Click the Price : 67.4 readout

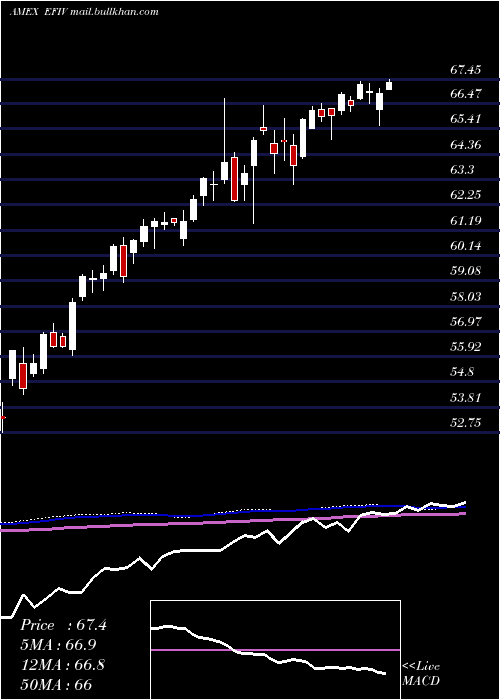coord(63,625)
